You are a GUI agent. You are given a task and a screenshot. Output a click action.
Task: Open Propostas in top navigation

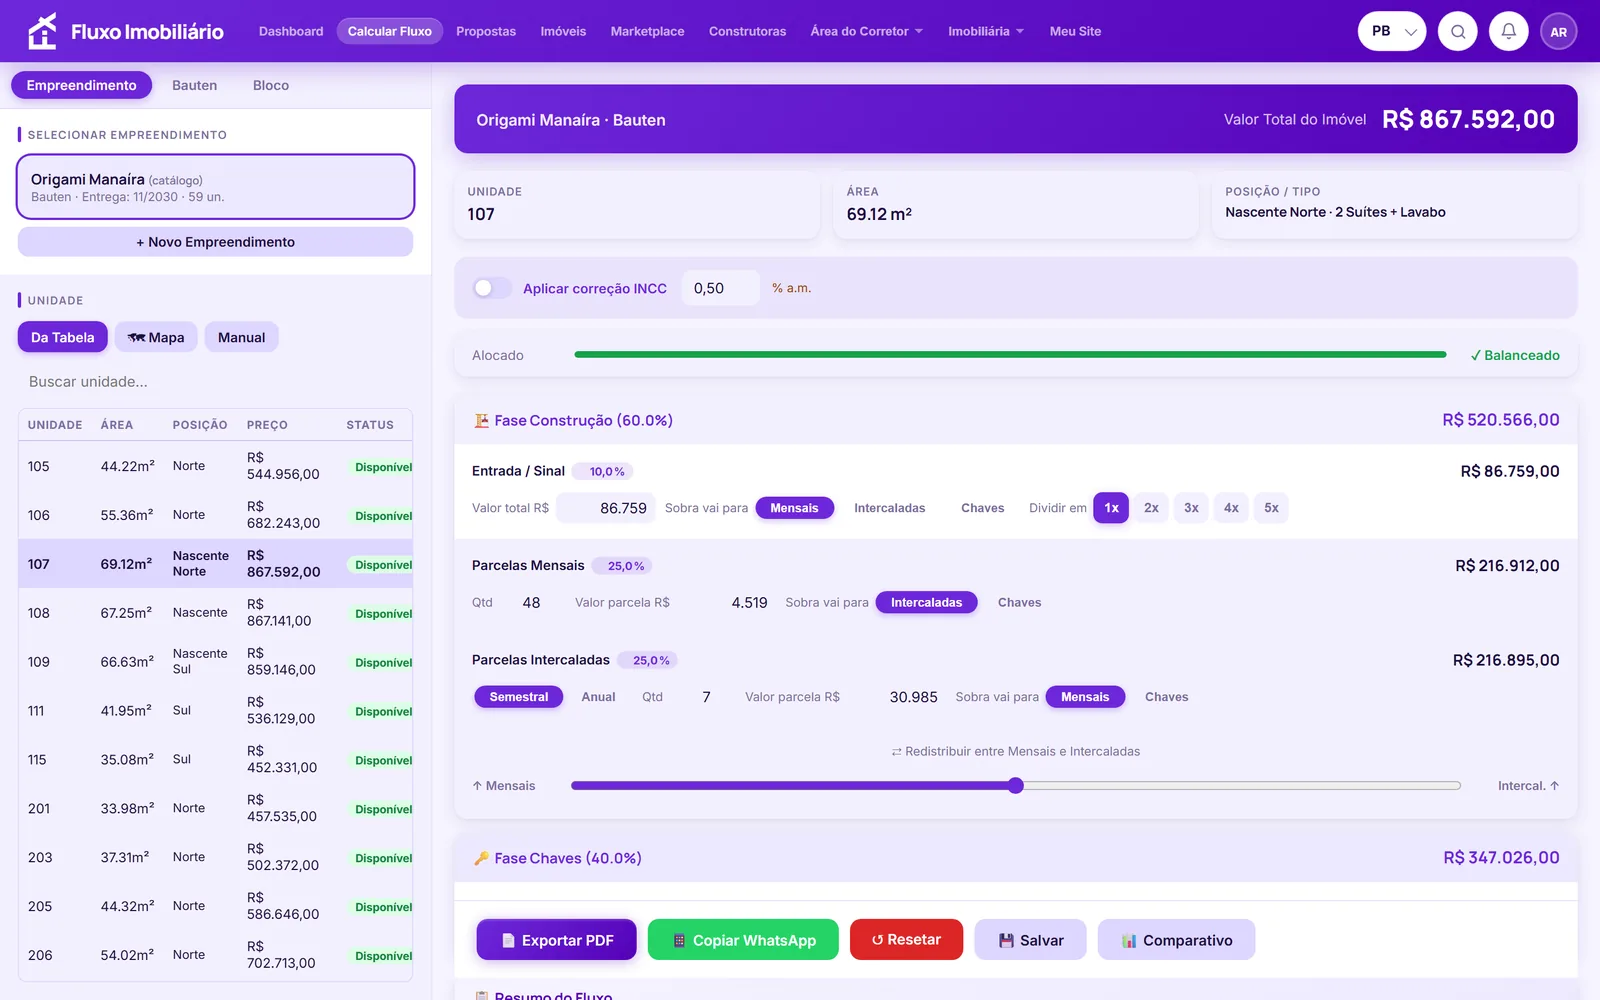point(486,31)
